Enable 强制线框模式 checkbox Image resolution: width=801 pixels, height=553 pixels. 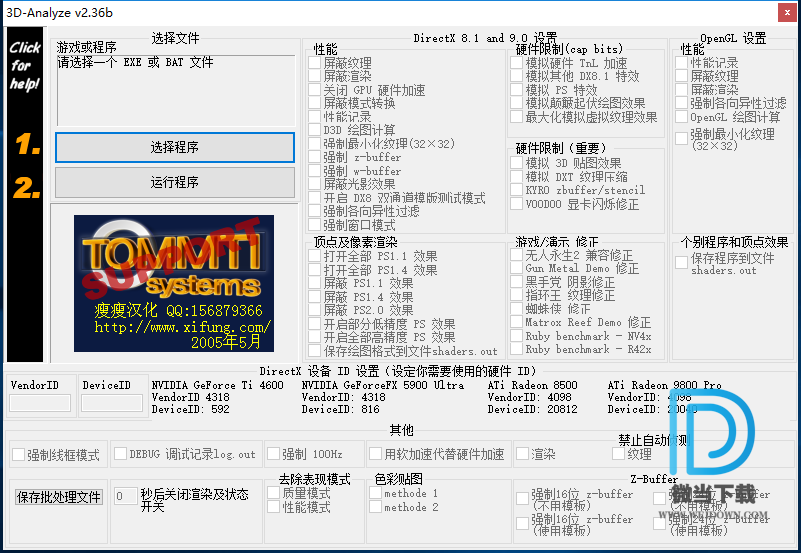tap(18, 454)
